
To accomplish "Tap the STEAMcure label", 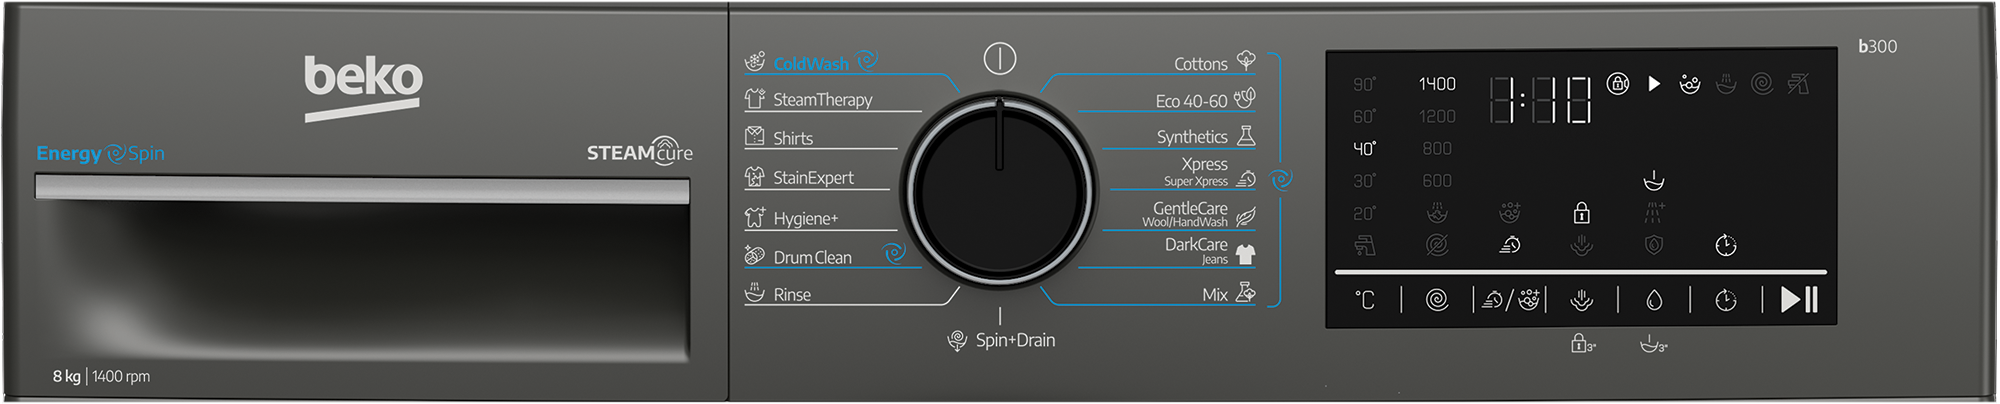I will [640, 151].
